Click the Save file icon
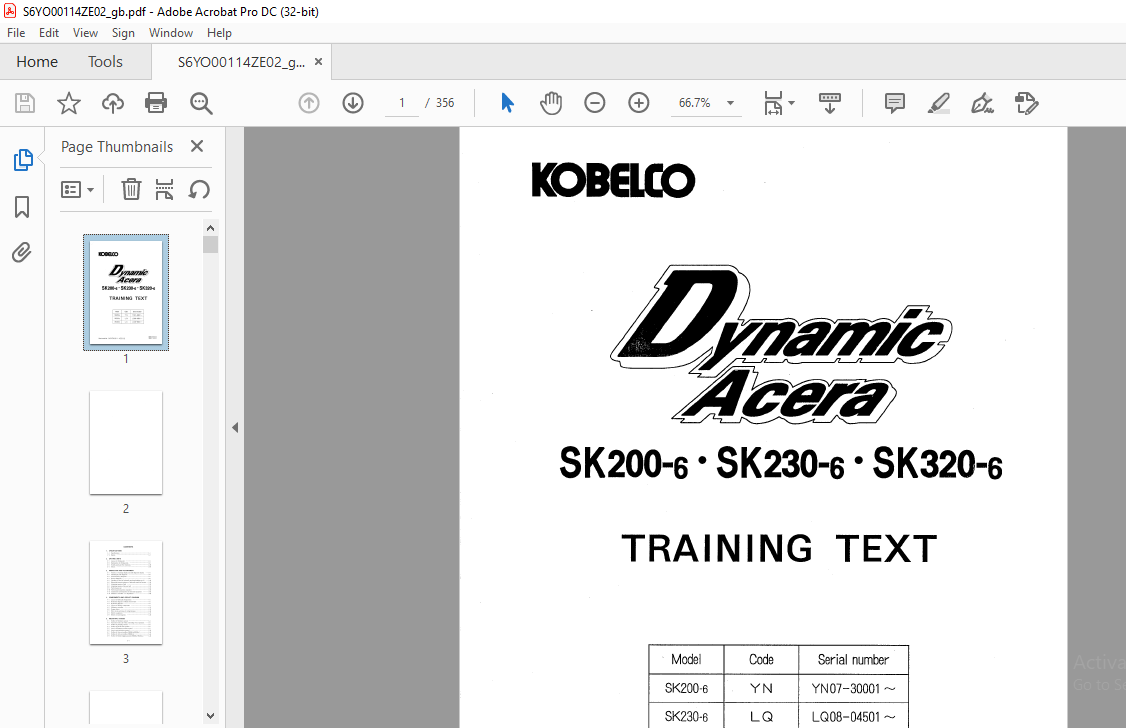Viewport: 1126px width, 728px height. pos(24,103)
